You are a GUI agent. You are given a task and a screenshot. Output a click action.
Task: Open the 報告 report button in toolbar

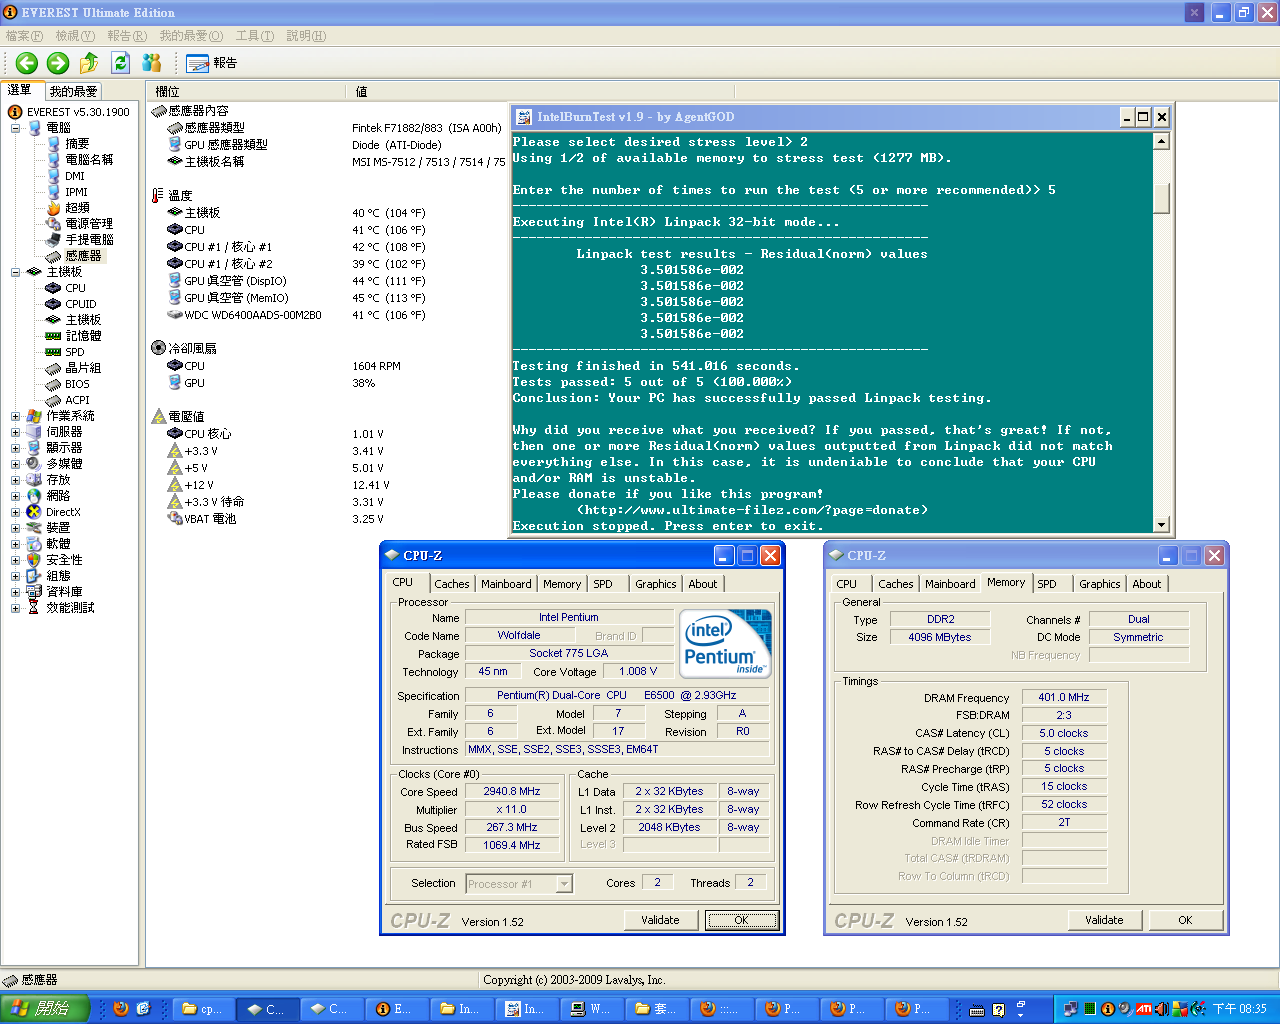pyautogui.click(x=211, y=63)
